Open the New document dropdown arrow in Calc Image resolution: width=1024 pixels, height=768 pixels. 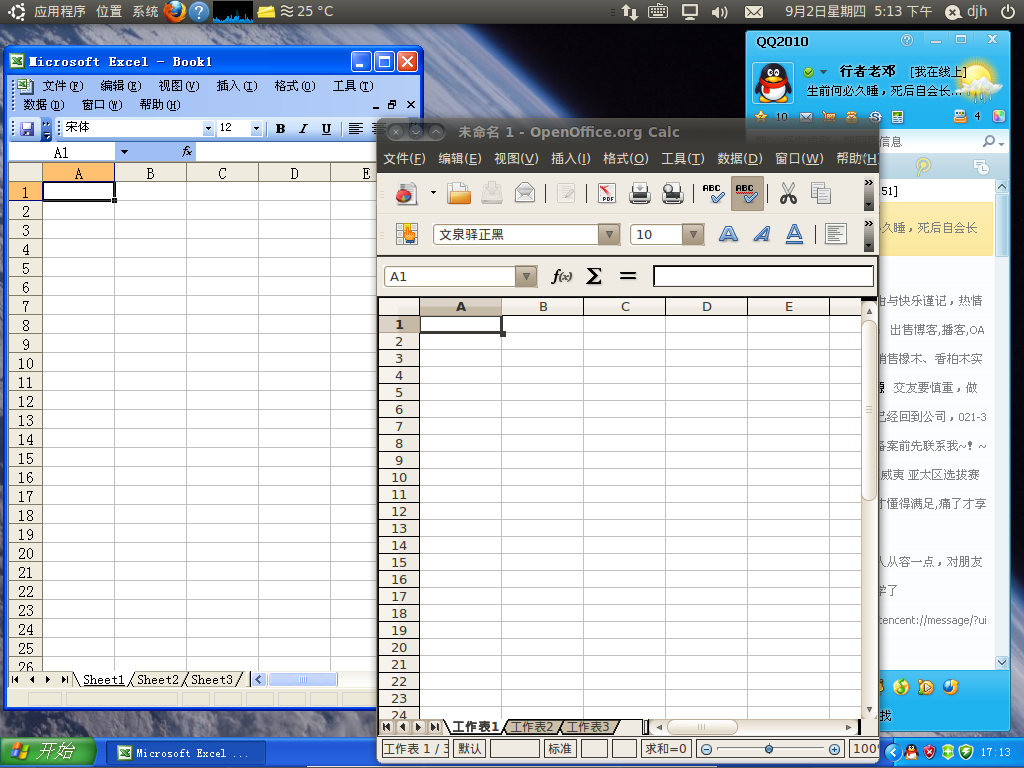432,193
